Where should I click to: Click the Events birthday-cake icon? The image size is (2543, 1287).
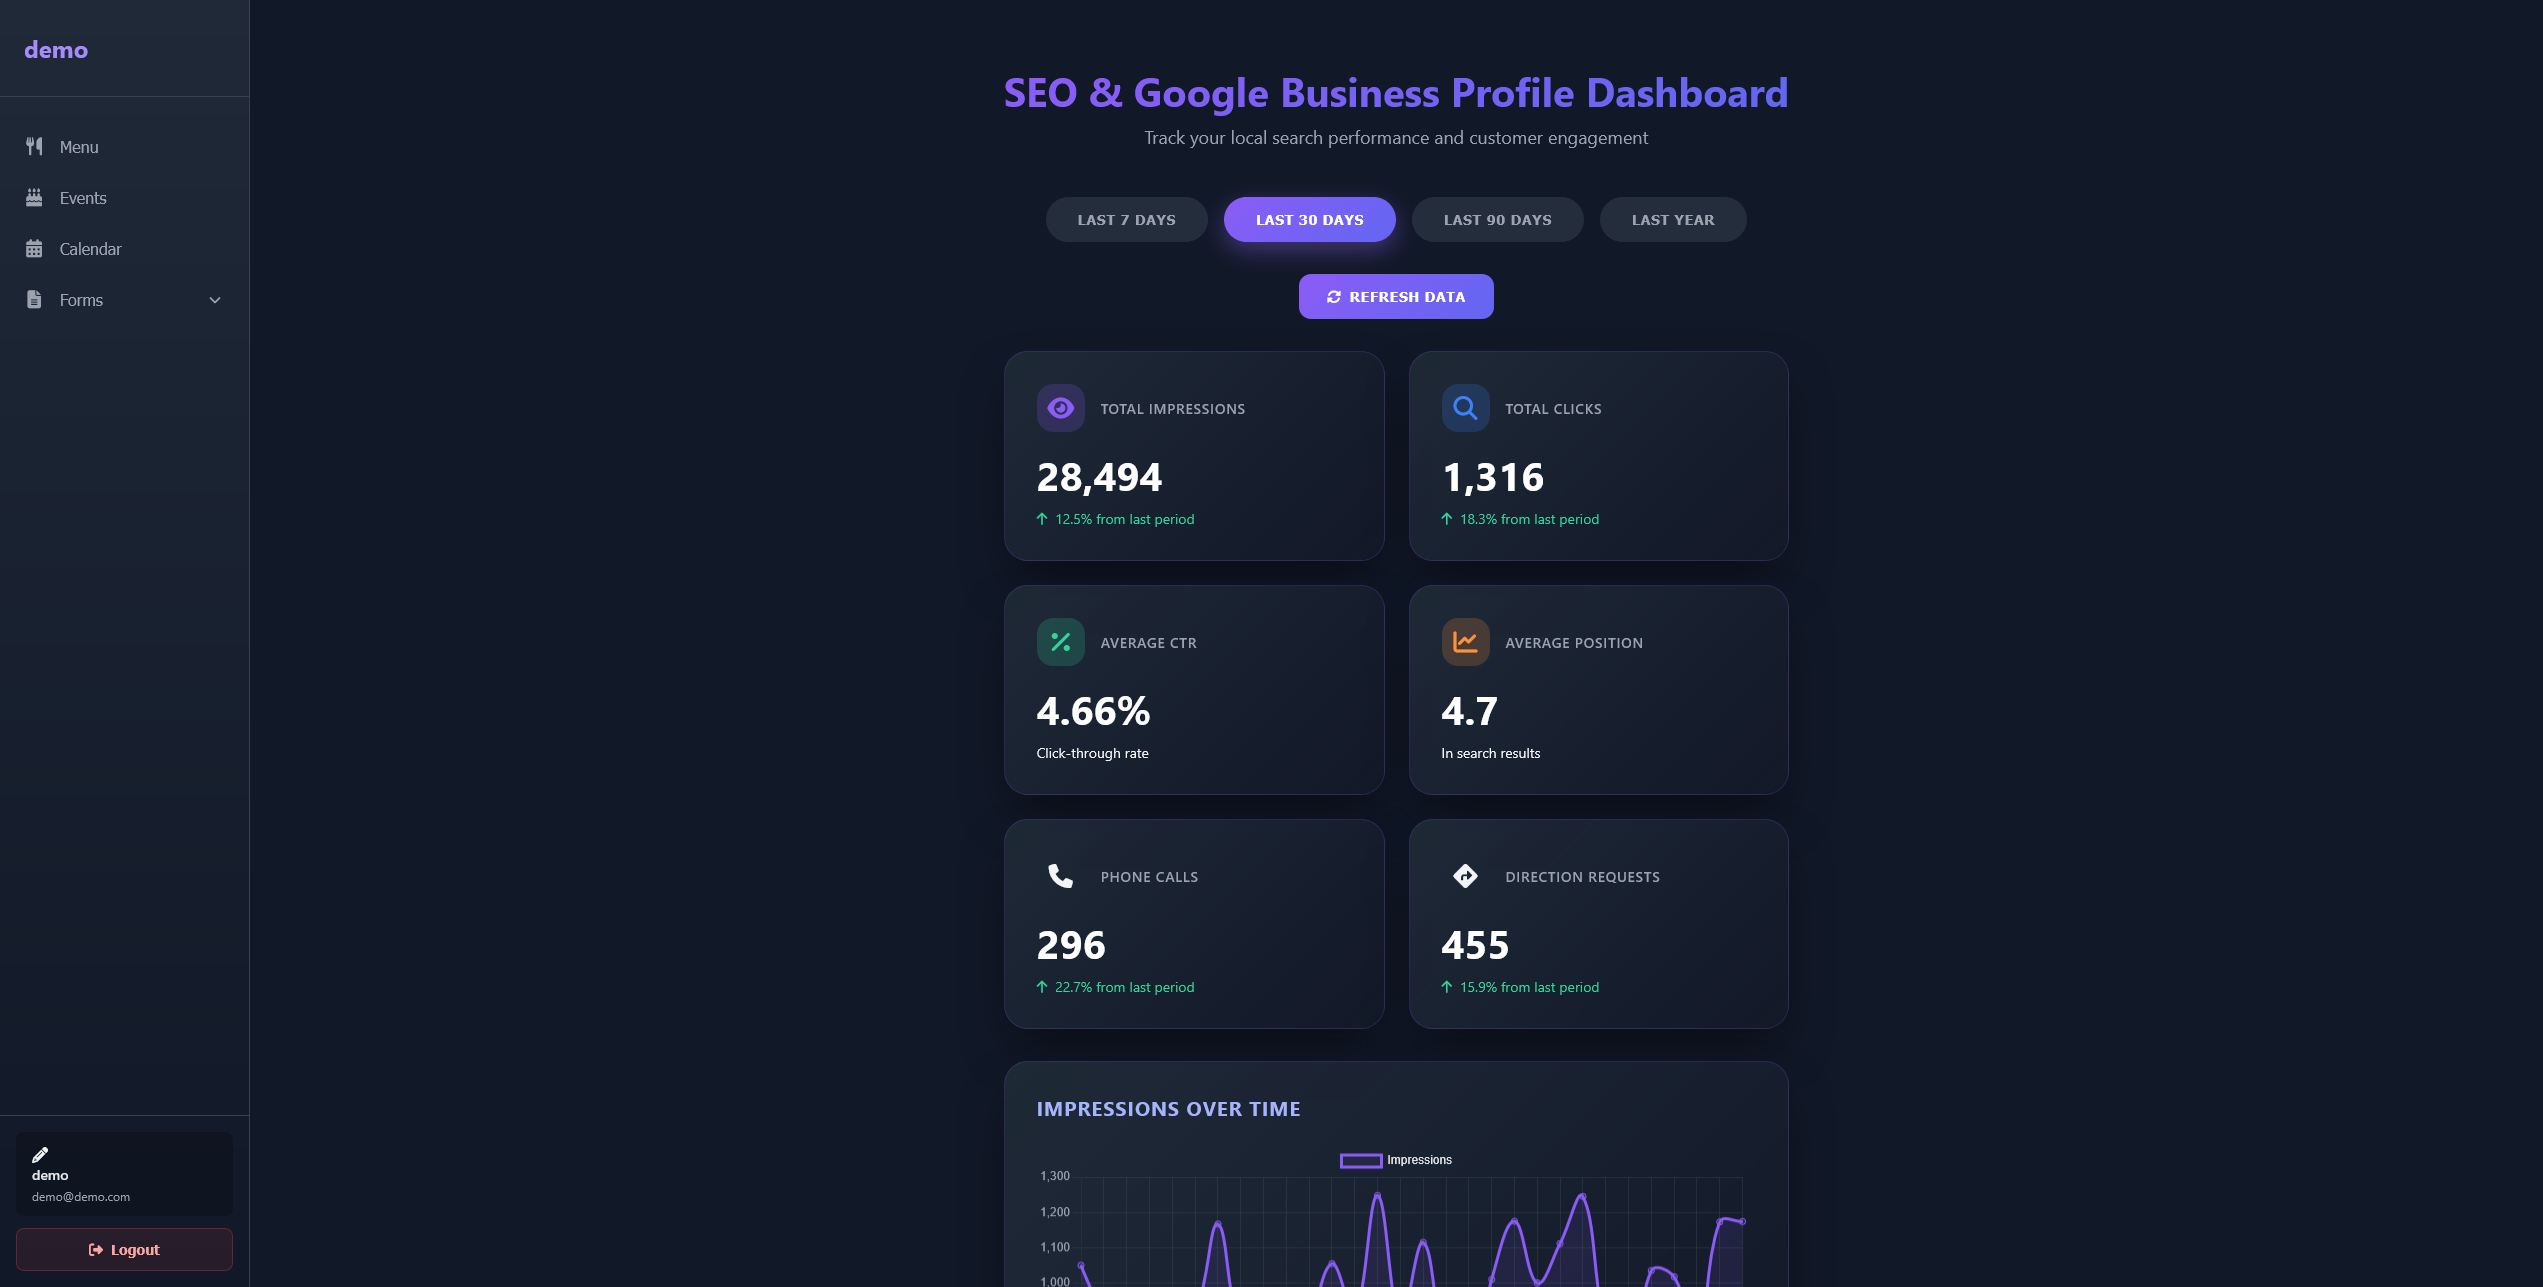[x=34, y=197]
